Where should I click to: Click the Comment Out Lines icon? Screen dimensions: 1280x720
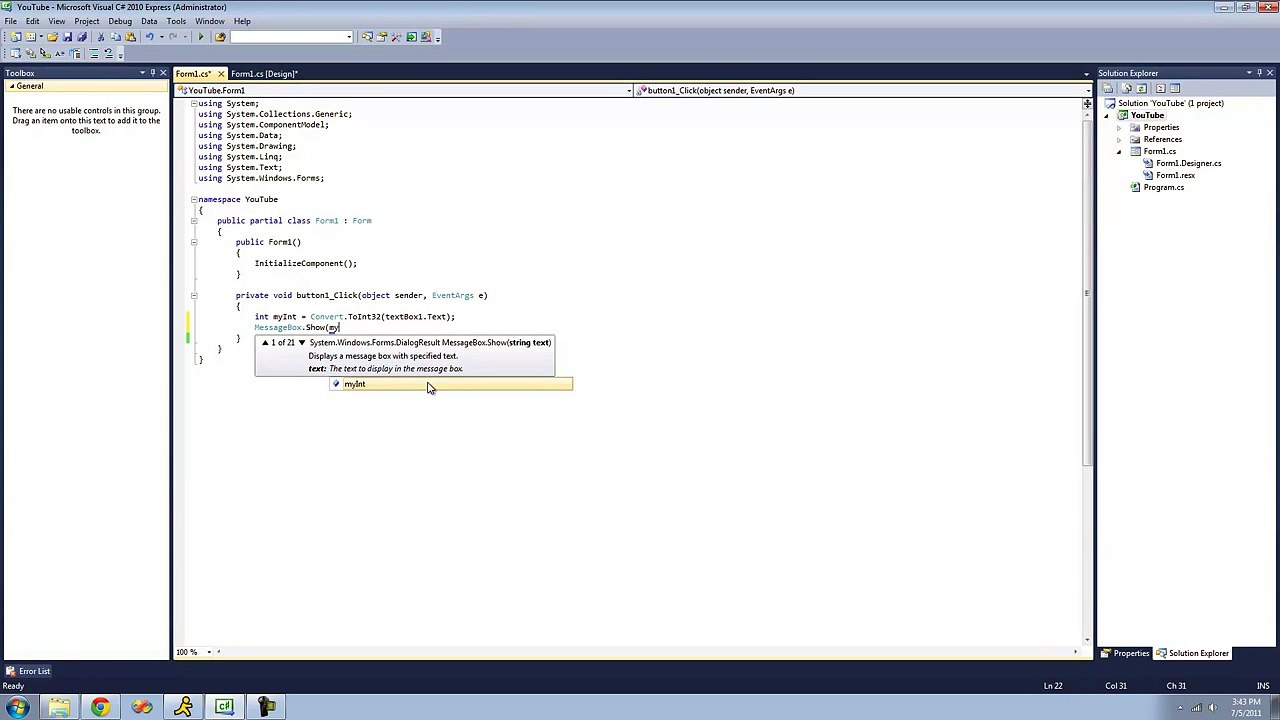pos(94,53)
